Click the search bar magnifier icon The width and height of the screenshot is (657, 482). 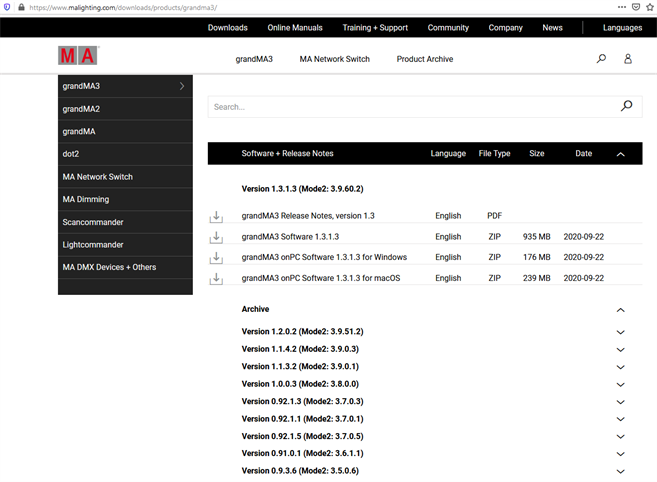[626, 106]
